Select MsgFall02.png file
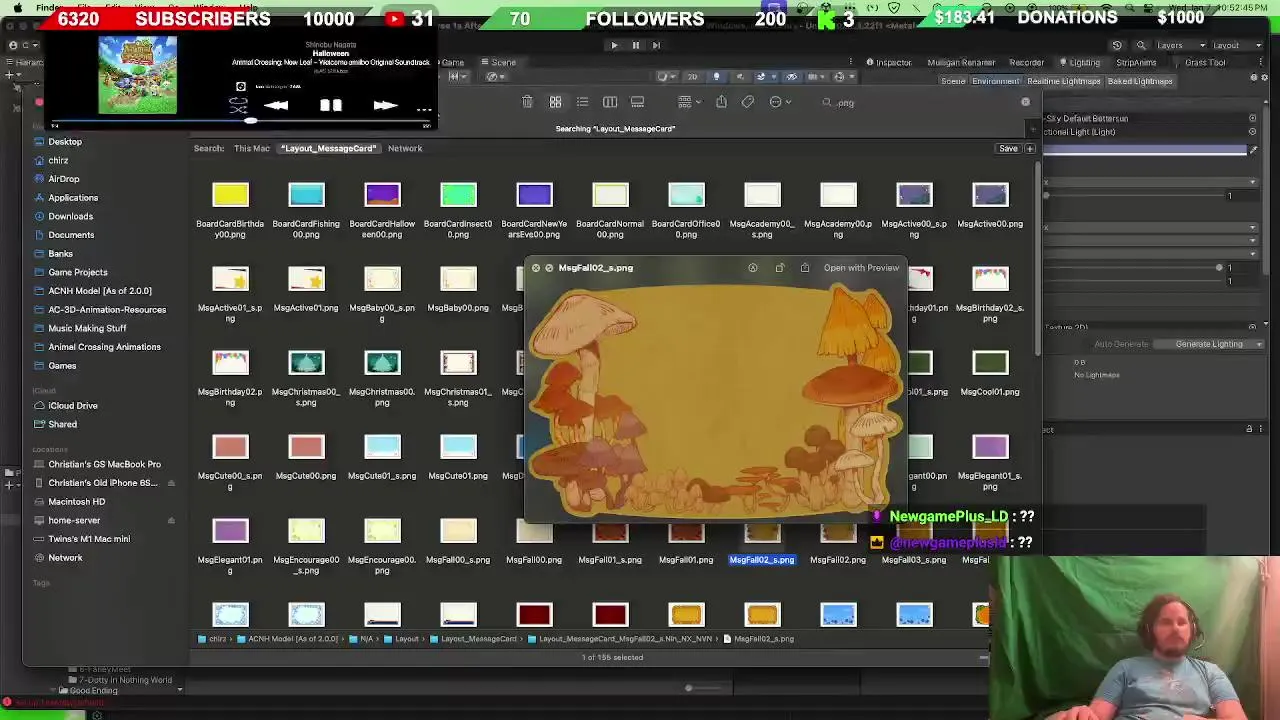This screenshot has width=1280, height=720. pyautogui.click(x=838, y=560)
